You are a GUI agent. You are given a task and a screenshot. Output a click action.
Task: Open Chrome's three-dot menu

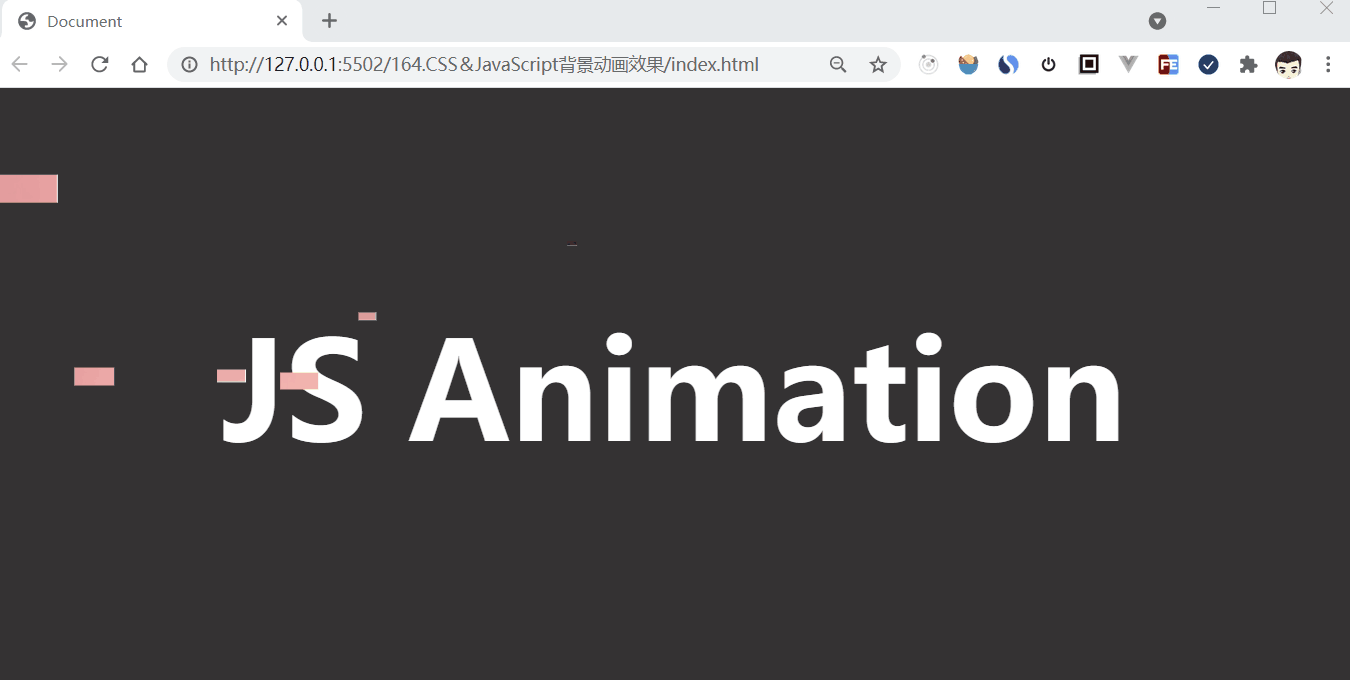click(x=1328, y=65)
